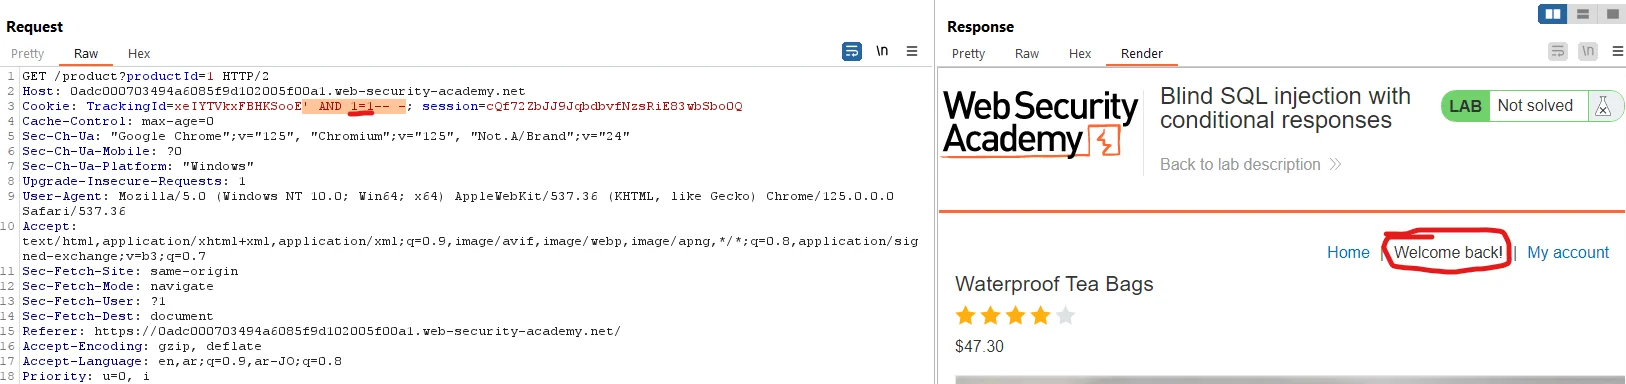This screenshot has width=1626, height=384.
Task: Click the My account link
Action: tap(1568, 252)
